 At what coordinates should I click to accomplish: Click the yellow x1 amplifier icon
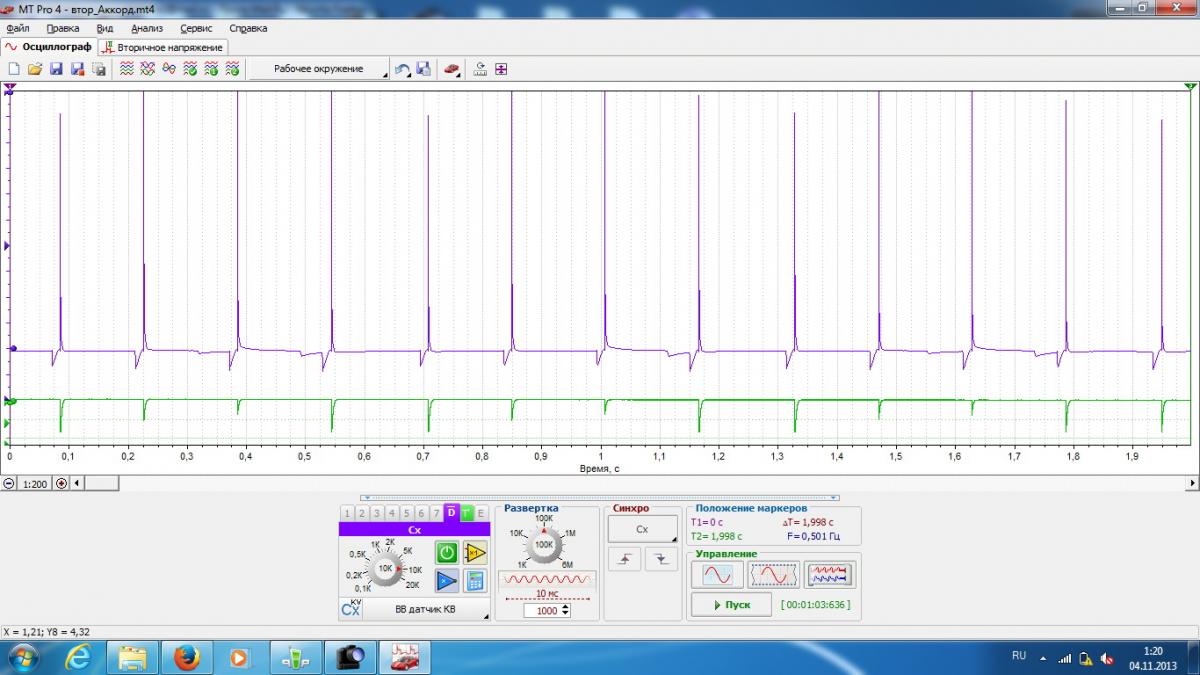[475, 552]
